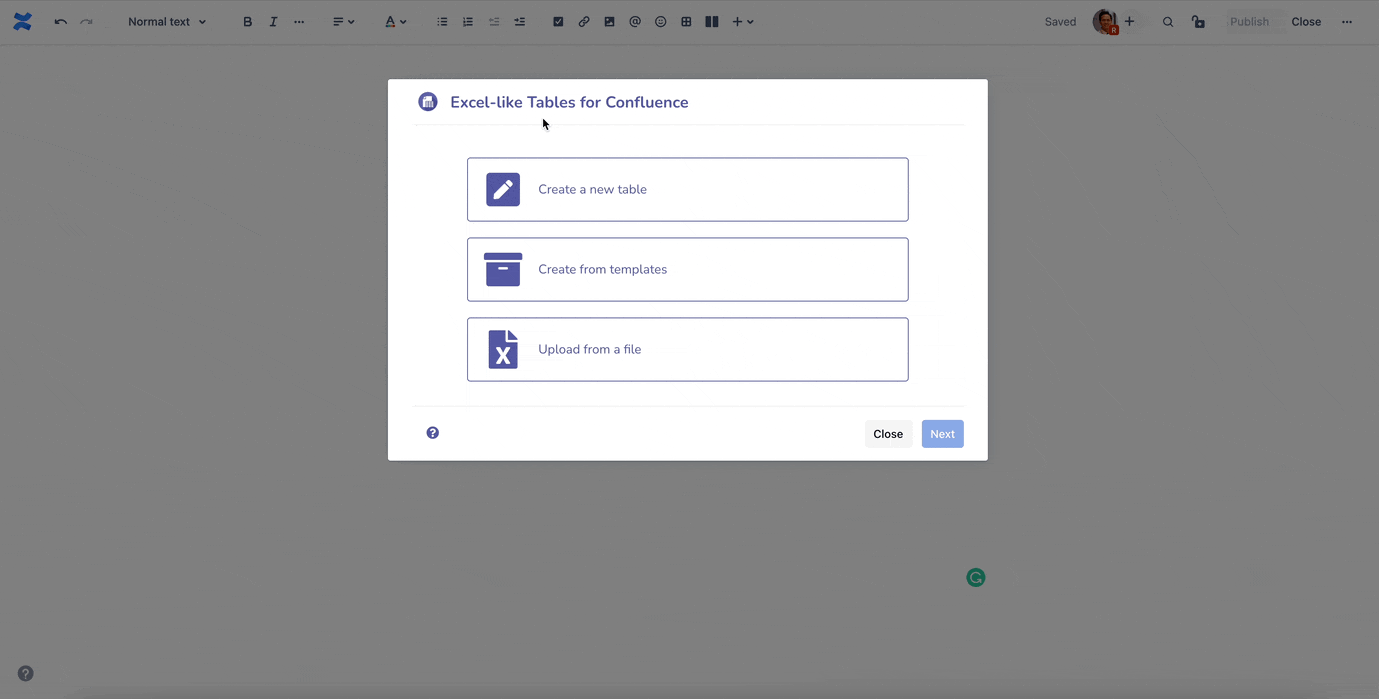Image resolution: width=1379 pixels, height=699 pixels.
Task: Toggle italic formatting in toolbar
Action: click(273, 22)
